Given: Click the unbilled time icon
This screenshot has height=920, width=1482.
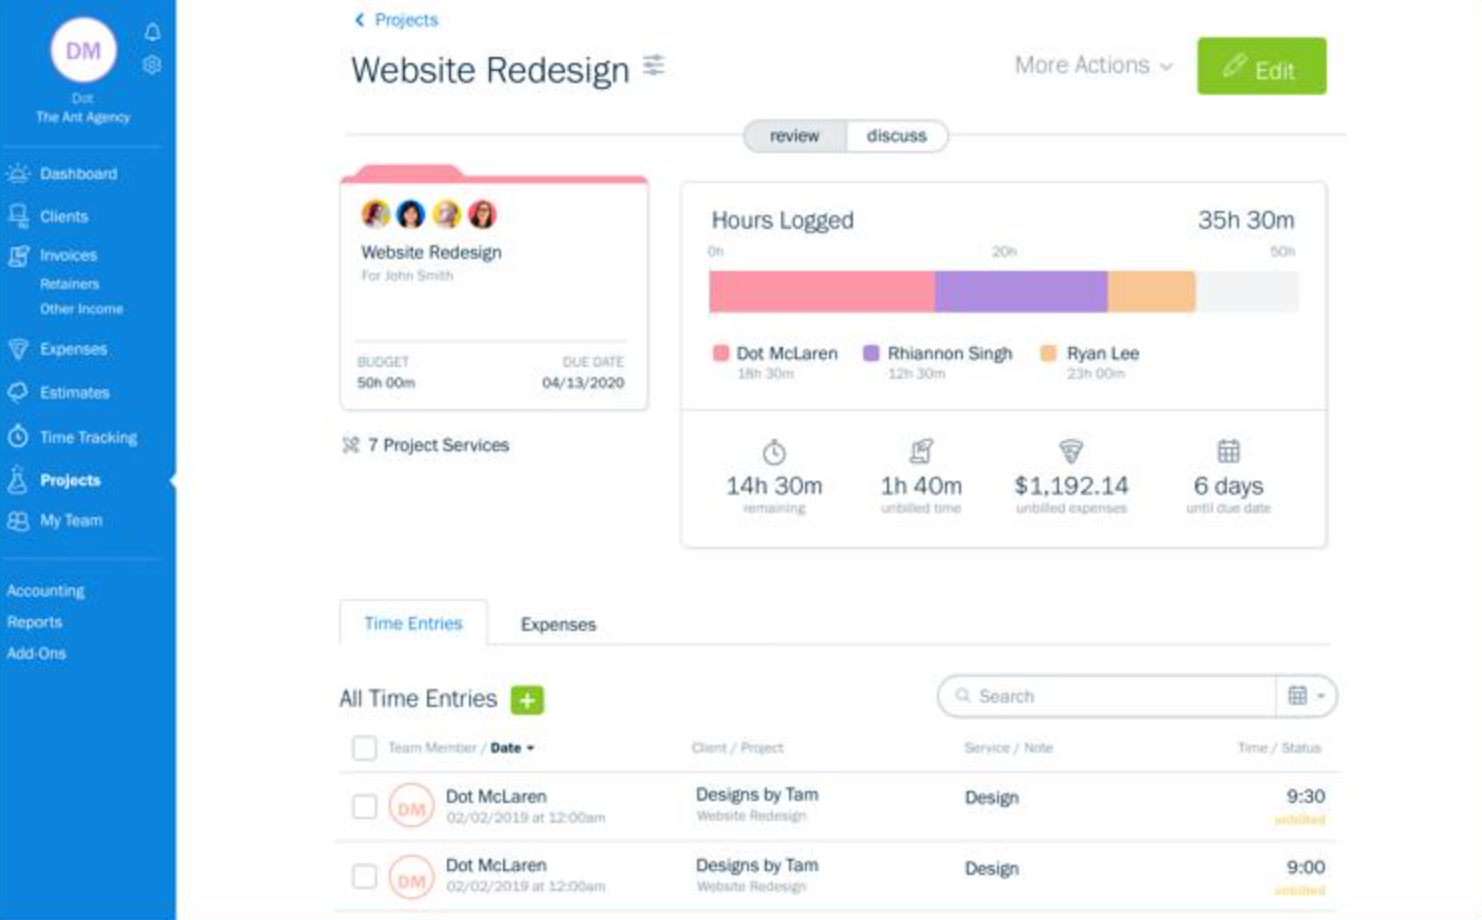Looking at the screenshot, I should (x=921, y=452).
